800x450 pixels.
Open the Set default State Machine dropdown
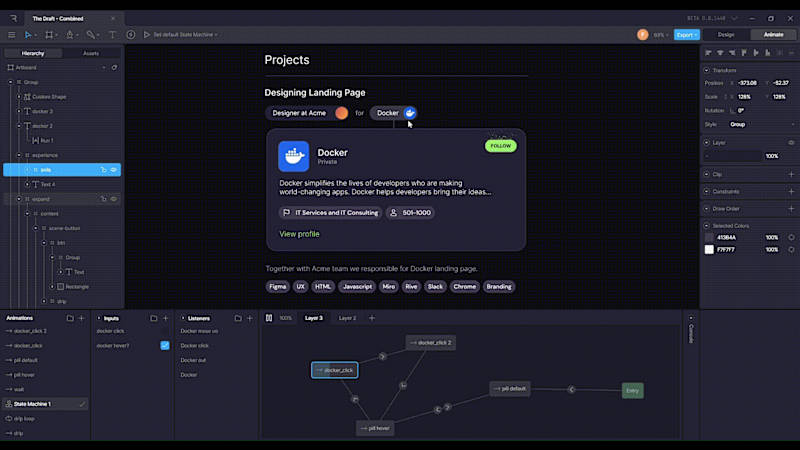click(x=185, y=35)
